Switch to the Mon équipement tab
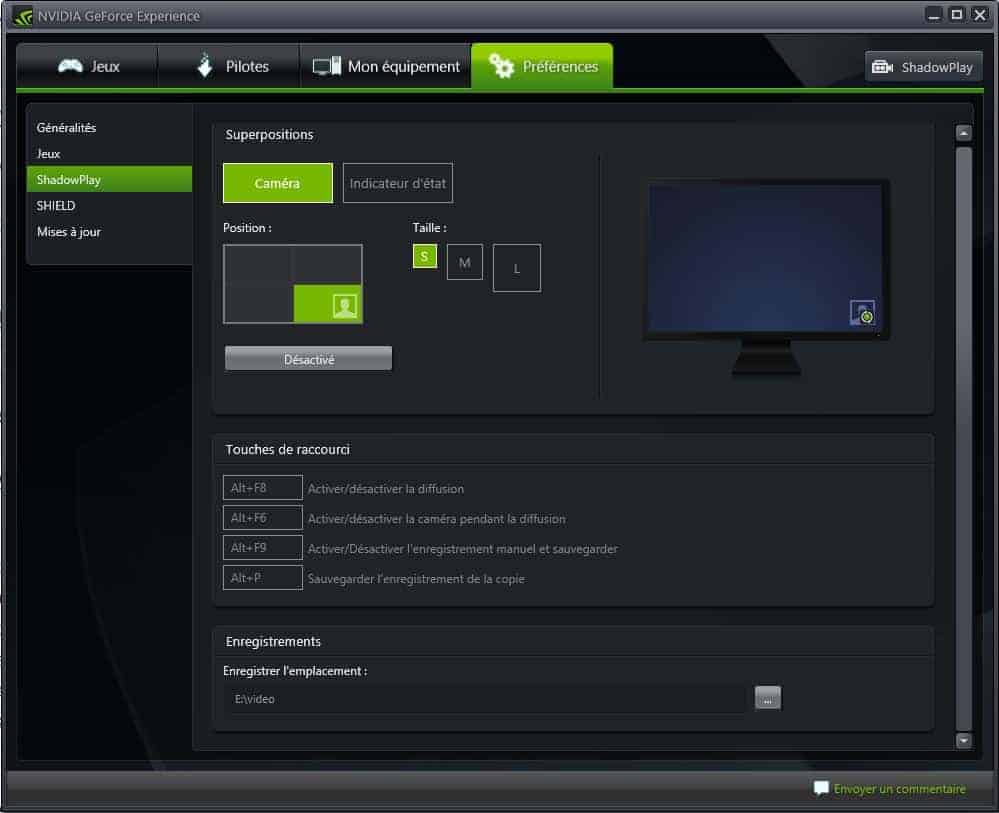The width and height of the screenshot is (999, 813). pos(386,67)
